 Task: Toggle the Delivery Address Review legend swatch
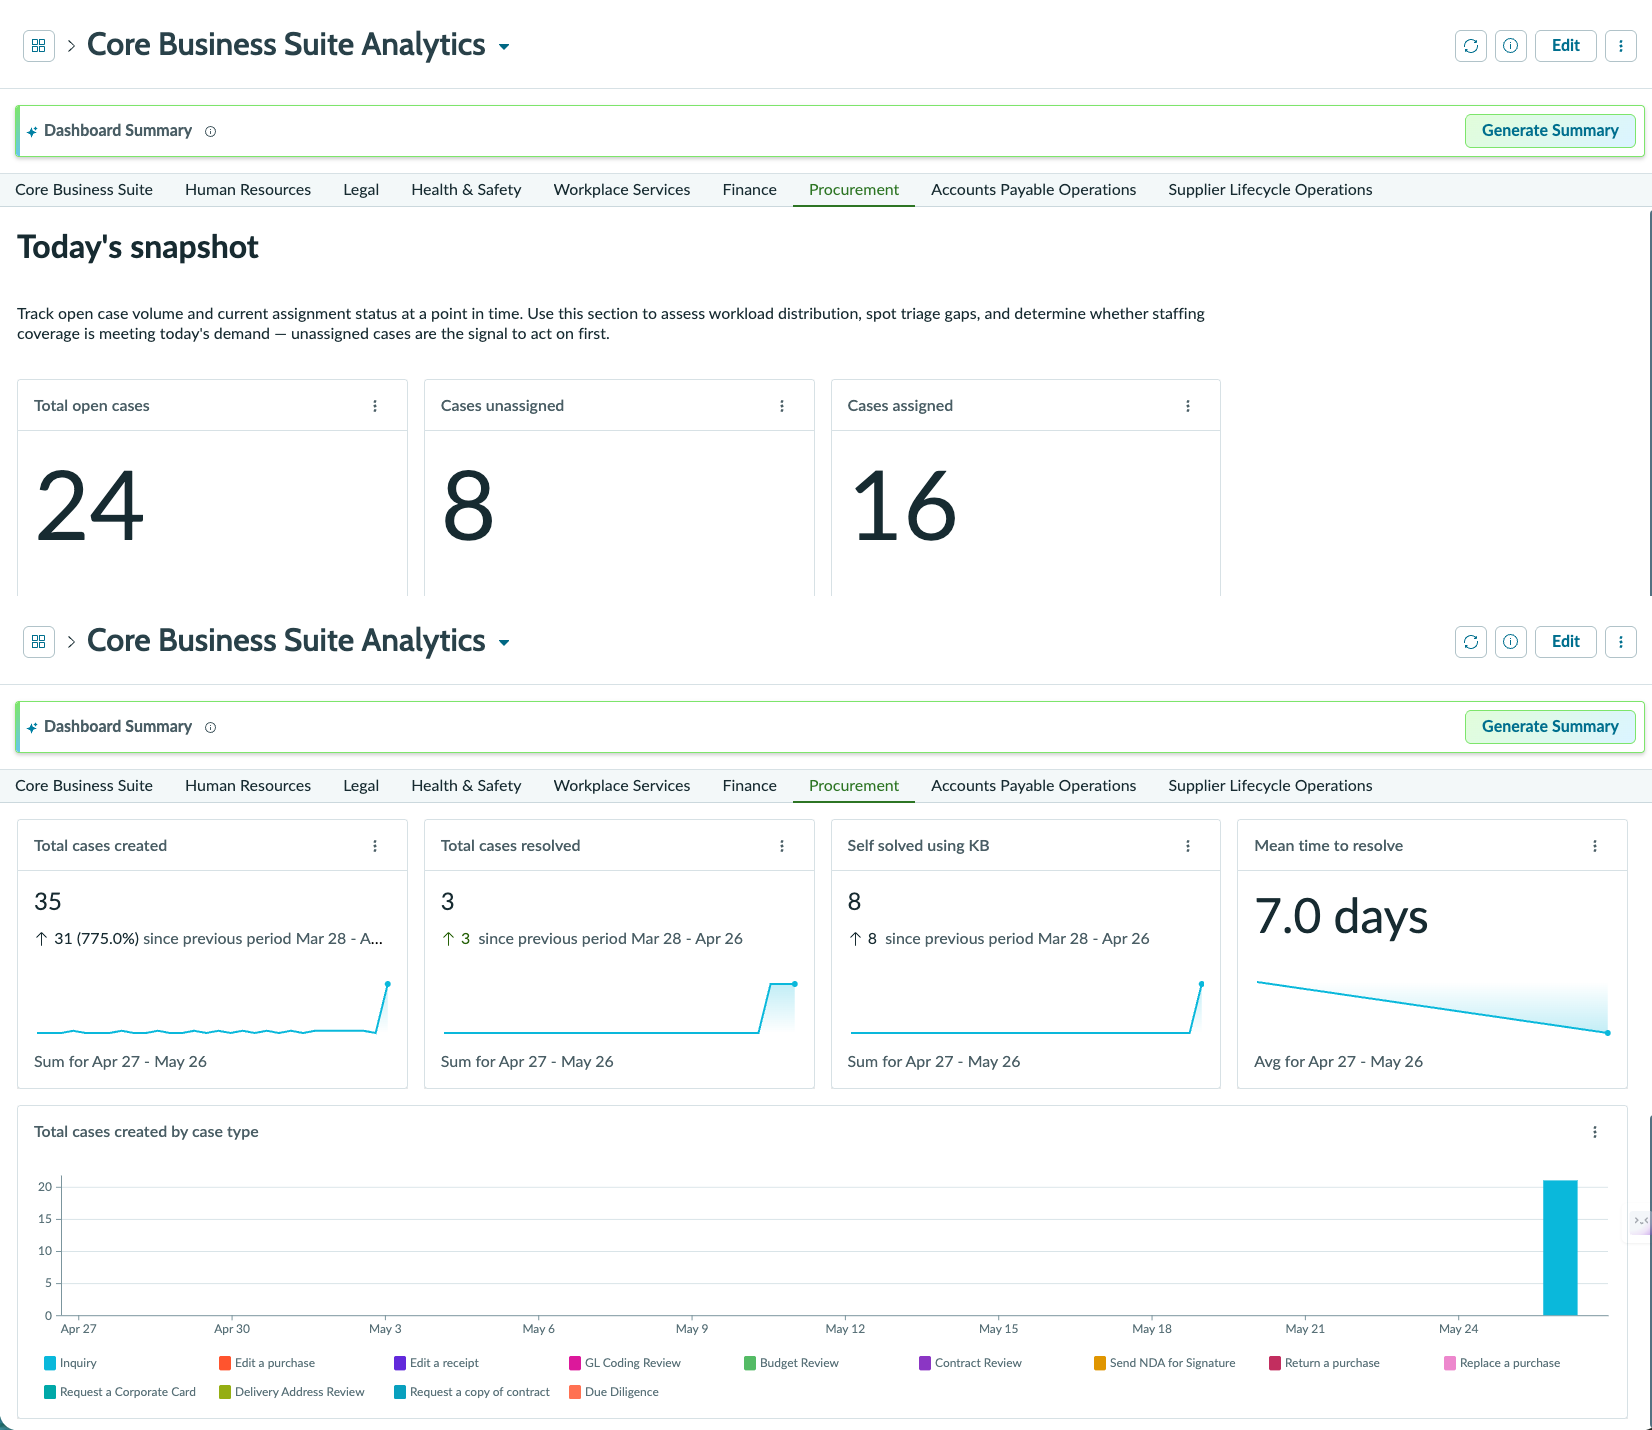tap(225, 1392)
